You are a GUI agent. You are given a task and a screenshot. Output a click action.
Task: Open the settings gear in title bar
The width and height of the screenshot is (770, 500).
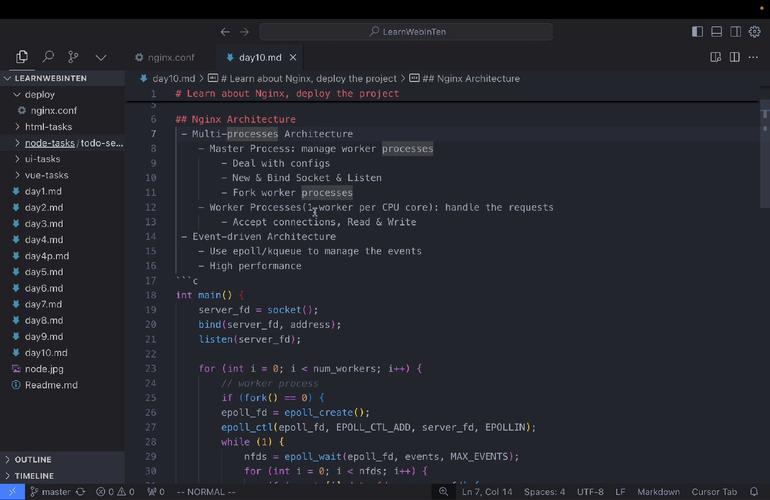click(755, 32)
